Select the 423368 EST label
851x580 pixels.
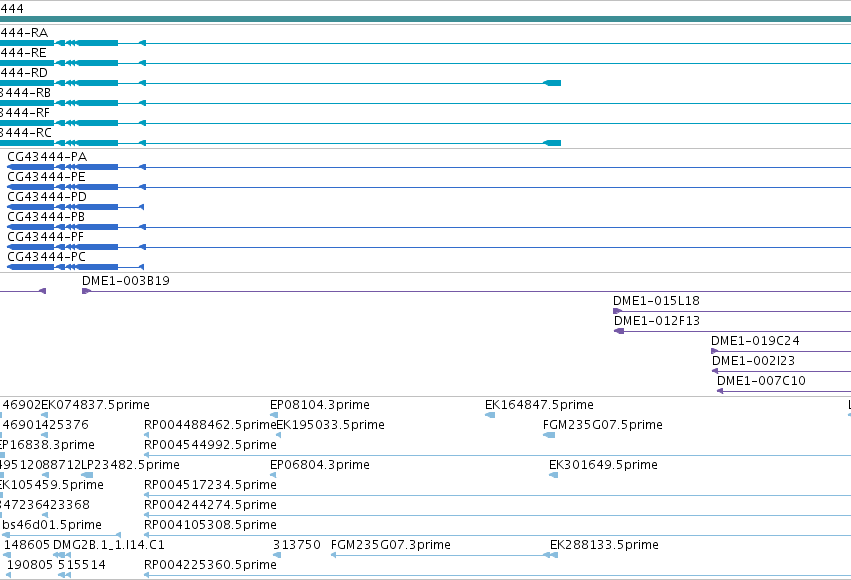(x=66, y=505)
